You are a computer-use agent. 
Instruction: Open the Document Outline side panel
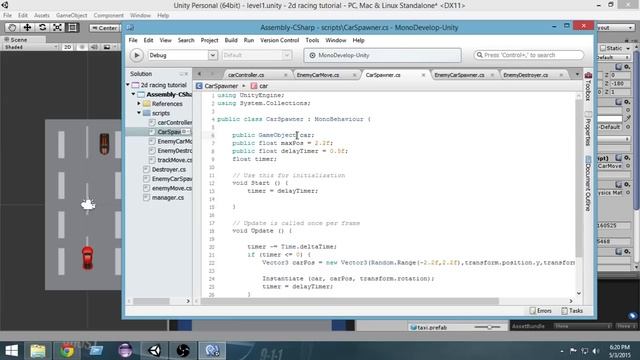(x=588, y=183)
